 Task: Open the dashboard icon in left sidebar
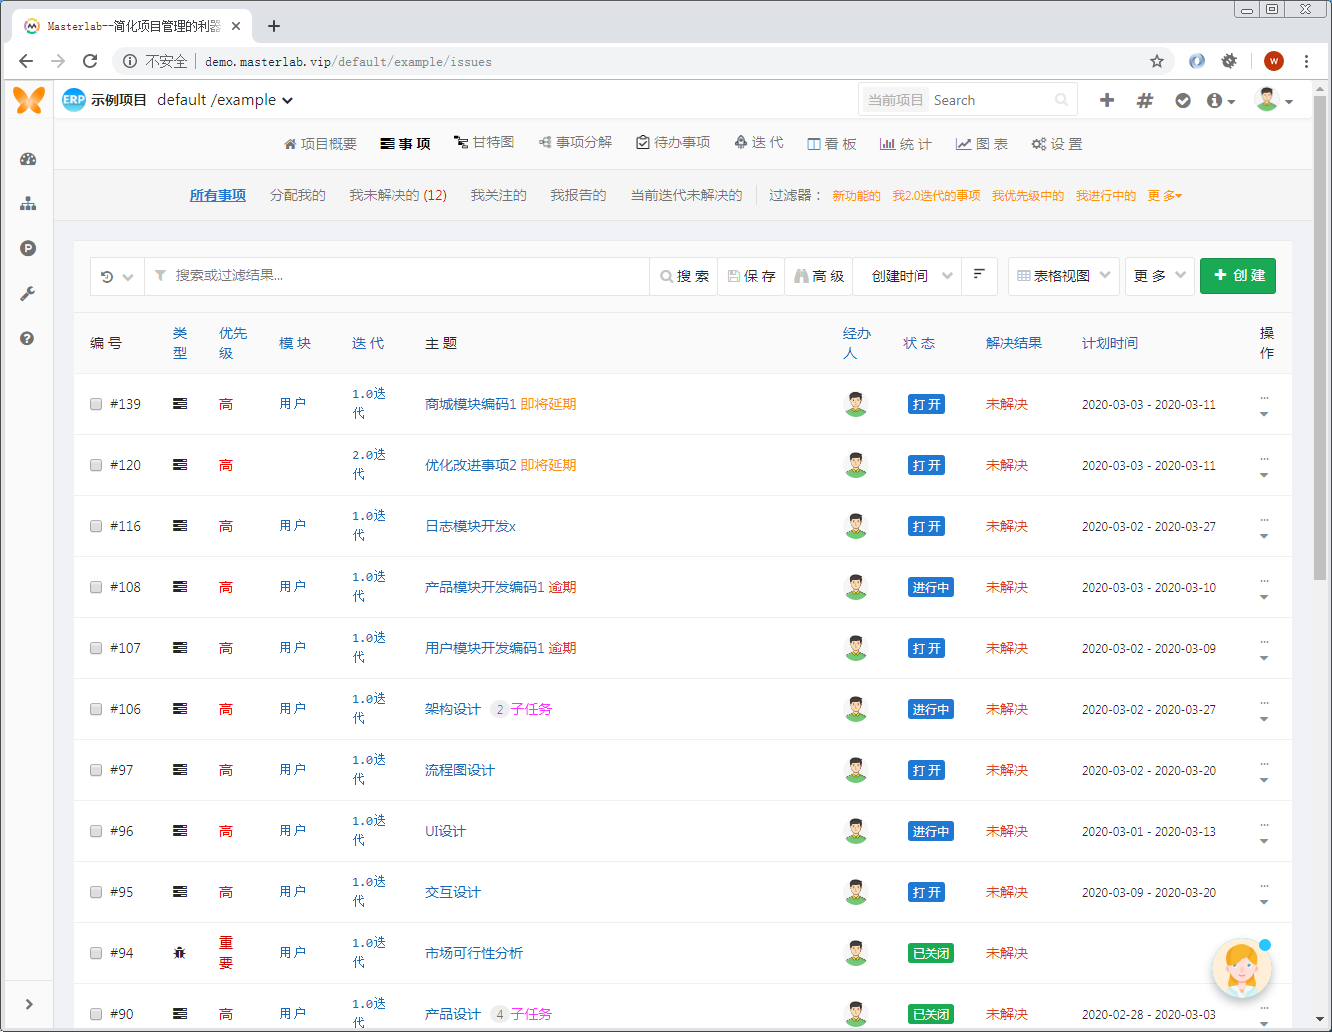[x=28, y=159]
